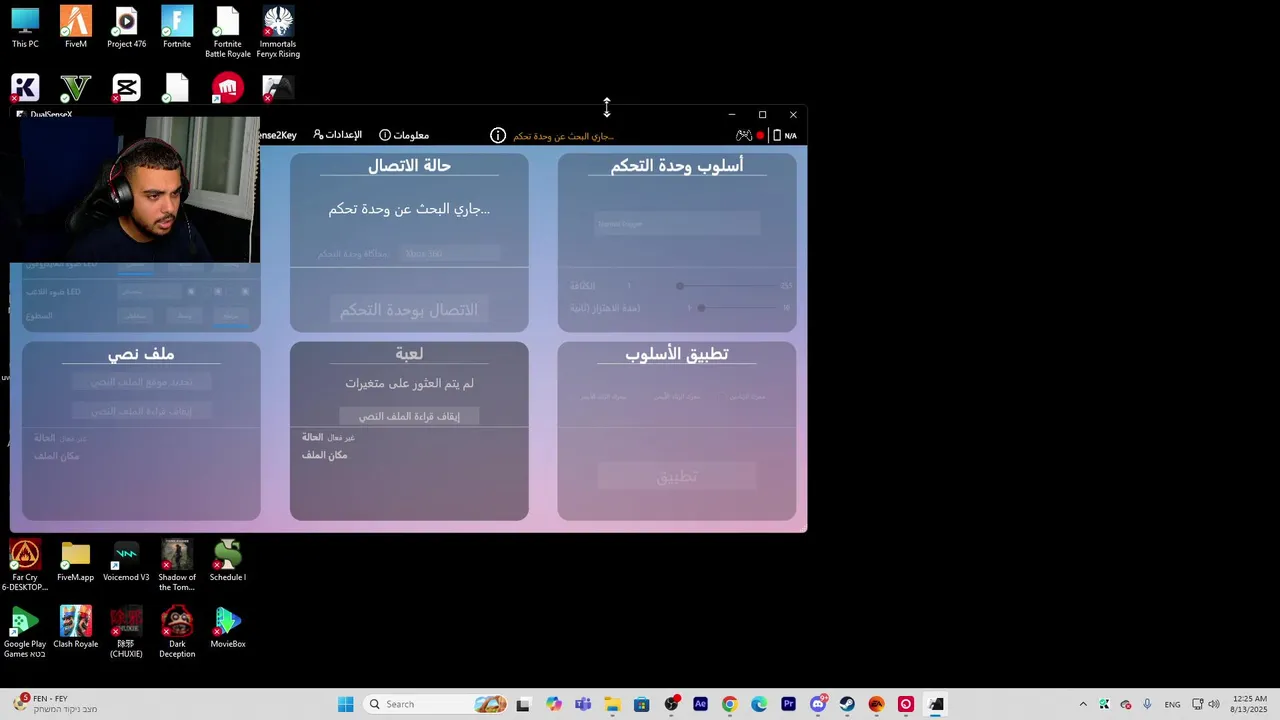Maximize the DualSenseX window

tap(762, 115)
